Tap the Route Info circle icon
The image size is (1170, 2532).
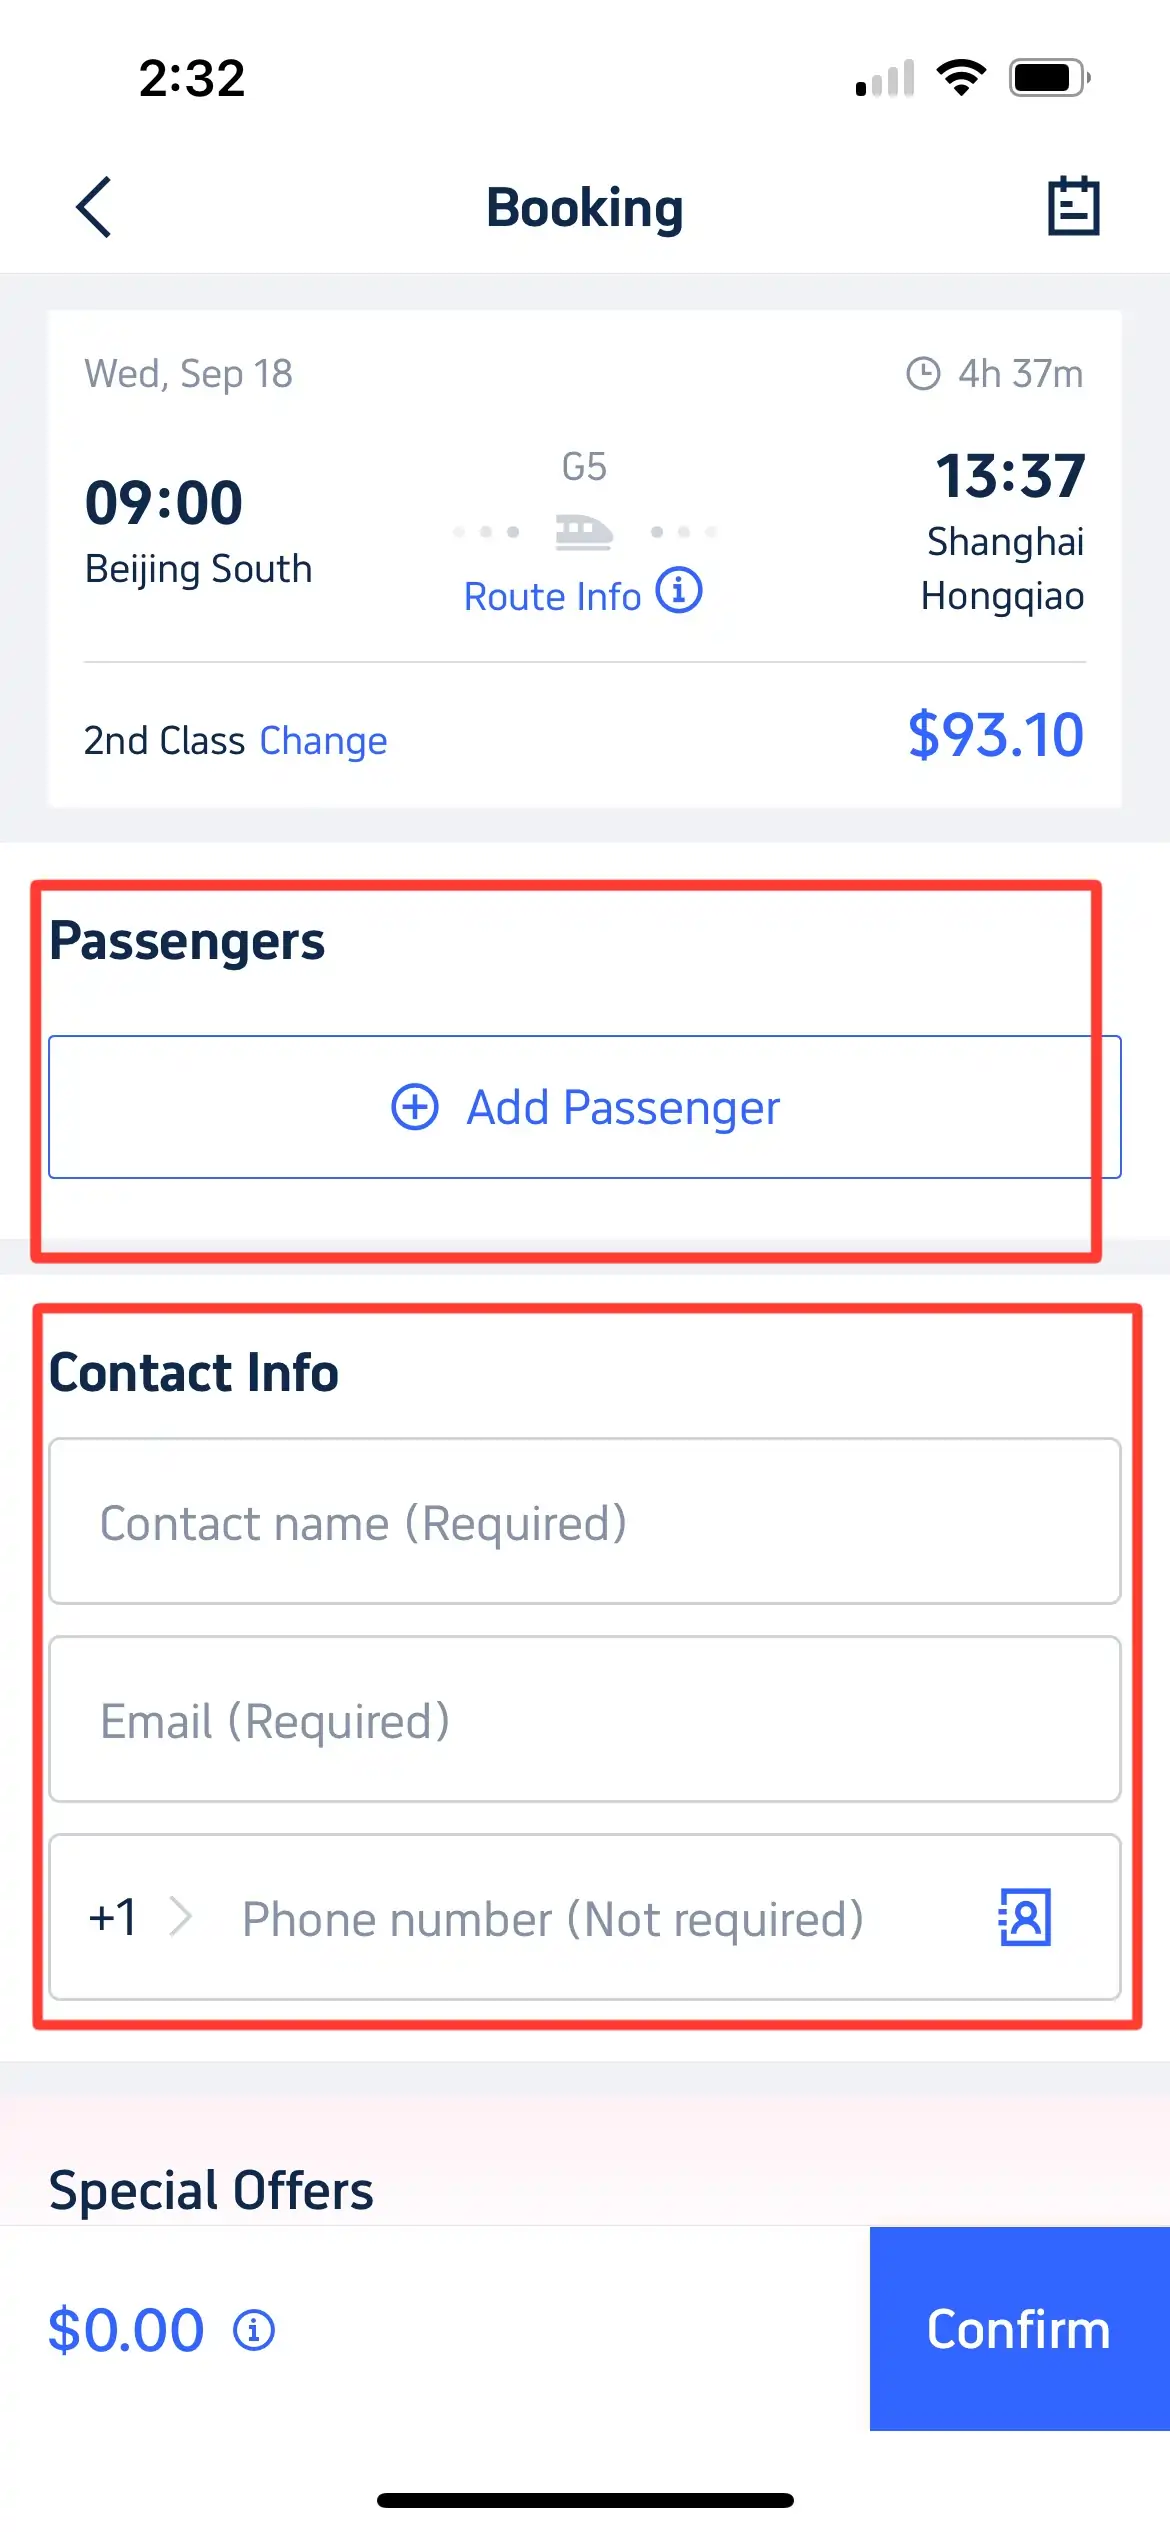(x=679, y=591)
